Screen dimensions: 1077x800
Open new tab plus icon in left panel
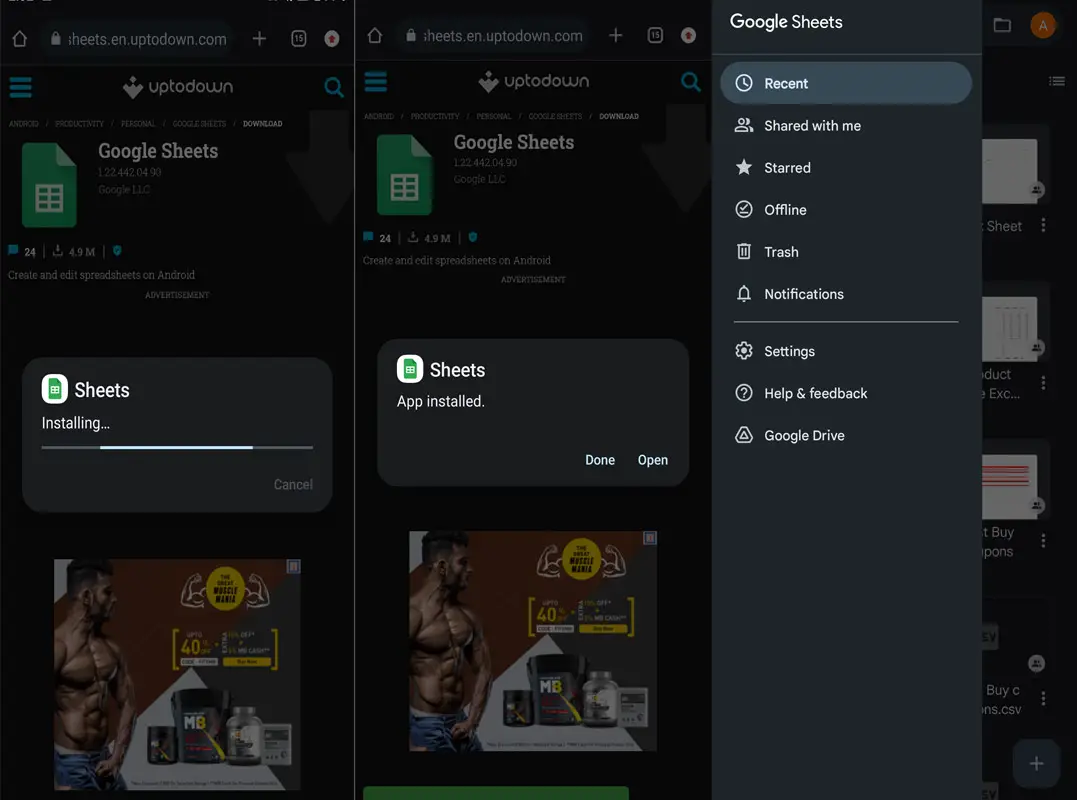[x=259, y=38]
